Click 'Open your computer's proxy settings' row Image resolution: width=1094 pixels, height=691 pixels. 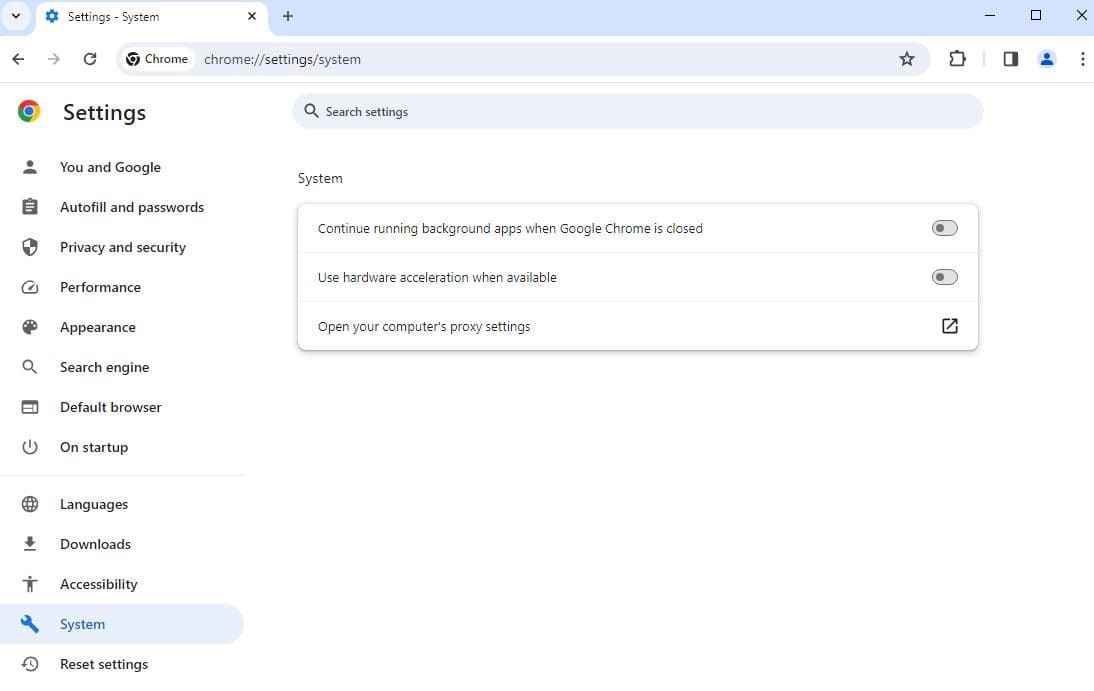[x=638, y=326]
